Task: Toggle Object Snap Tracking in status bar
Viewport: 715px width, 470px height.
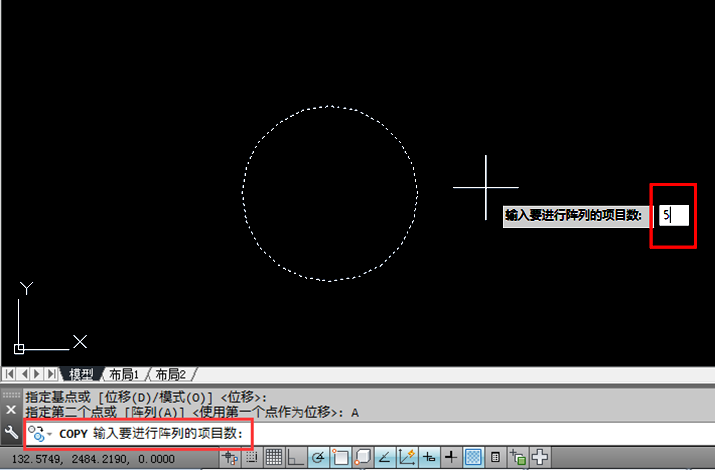Action: 384,457
